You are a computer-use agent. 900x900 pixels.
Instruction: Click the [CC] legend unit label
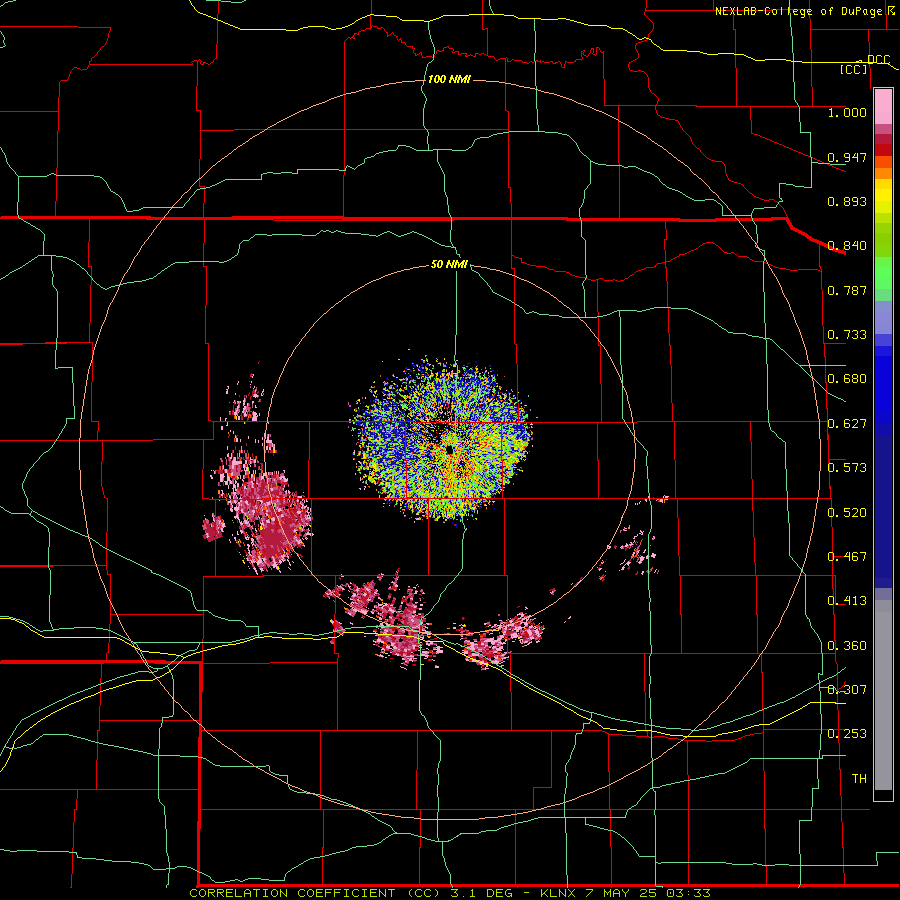(854, 69)
